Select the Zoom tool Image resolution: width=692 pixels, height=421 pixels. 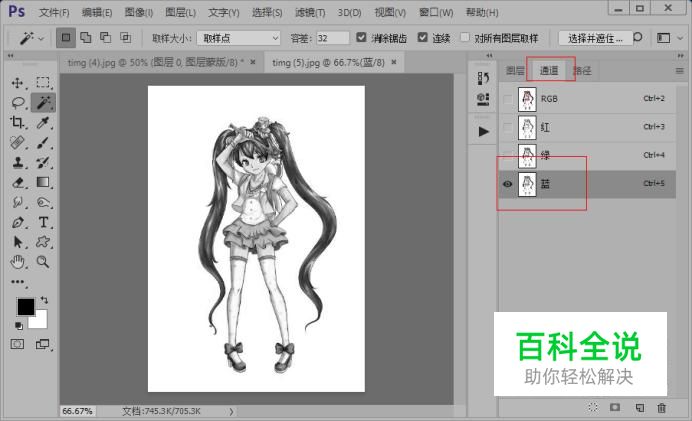[43, 262]
